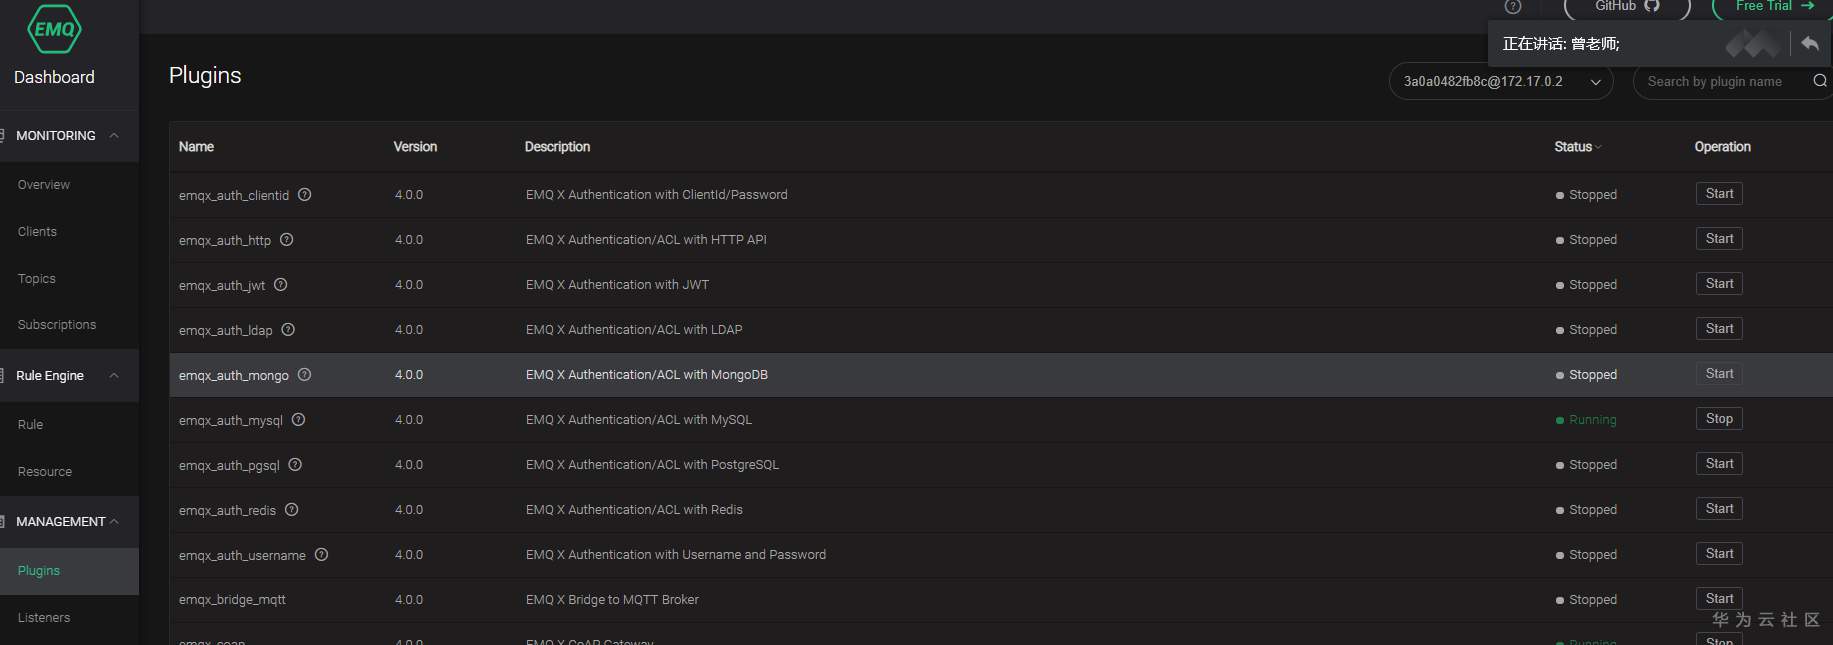The image size is (1833, 645).
Task: Click the Dashboard title in sidebar
Action: pyautogui.click(x=54, y=77)
